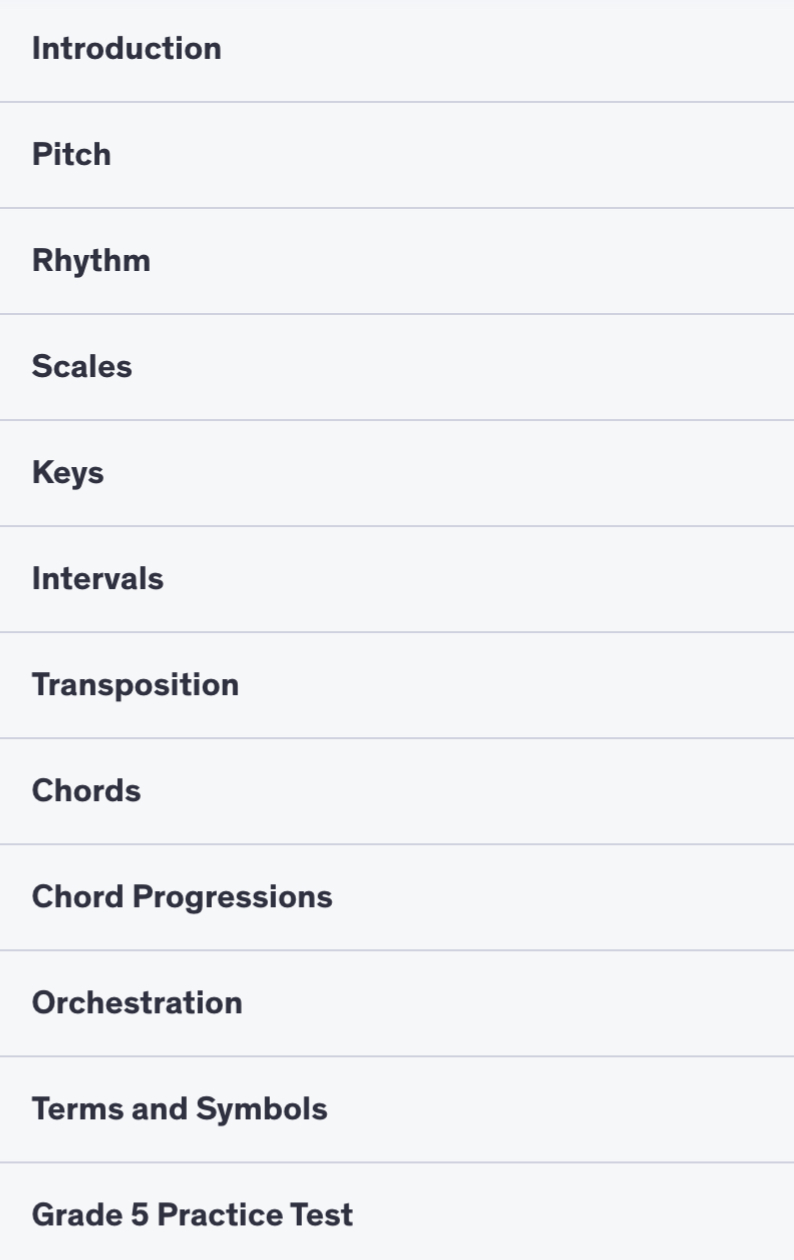The image size is (794, 1260).
Task: Expand the Intervals list row
Action: pos(397,579)
